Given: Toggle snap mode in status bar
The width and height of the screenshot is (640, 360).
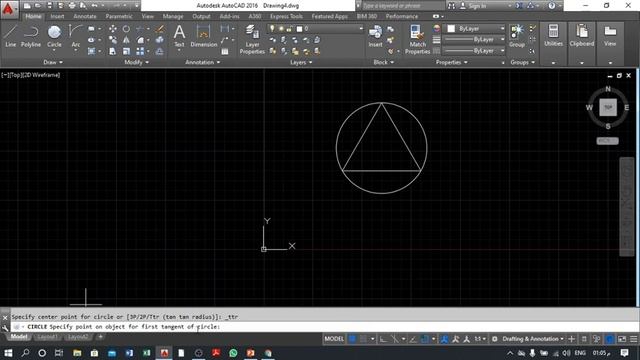Looking at the screenshot, I should point(363,339).
